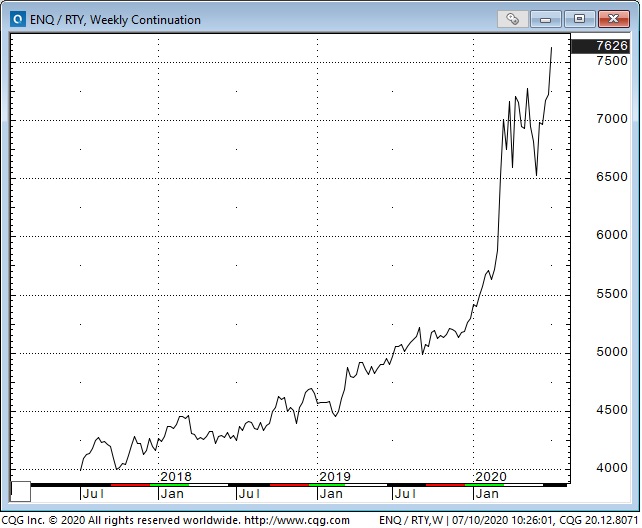The width and height of the screenshot is (642, 528).
Task: Click the 5500 price axis label
Action: (x=612, y=294)
